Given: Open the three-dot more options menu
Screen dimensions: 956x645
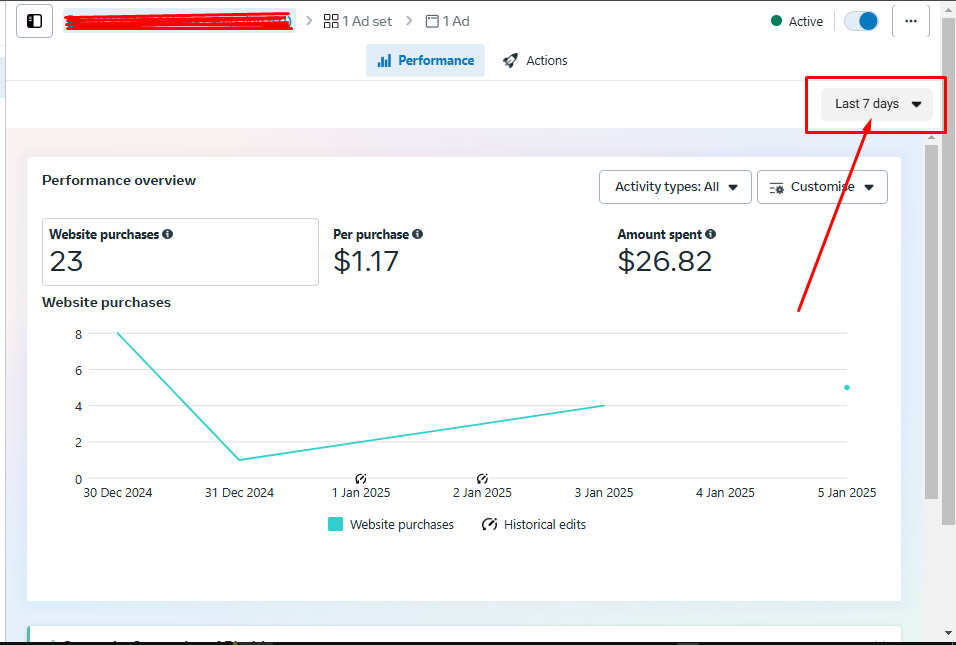Looking at the screenshot, I should pyautogui.click(x=910, y=21).
